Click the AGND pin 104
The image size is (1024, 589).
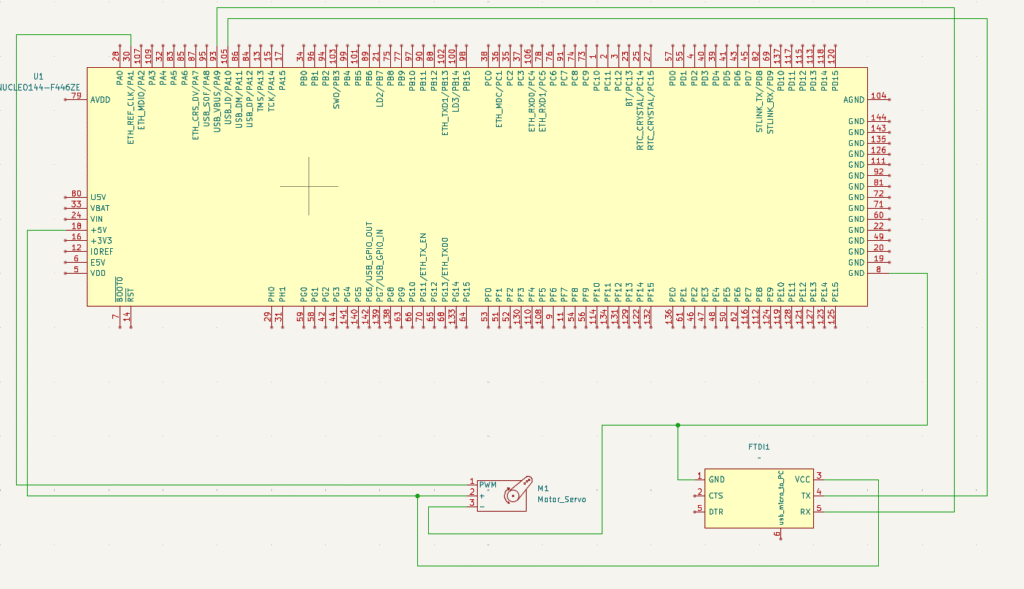coord(878,98)
